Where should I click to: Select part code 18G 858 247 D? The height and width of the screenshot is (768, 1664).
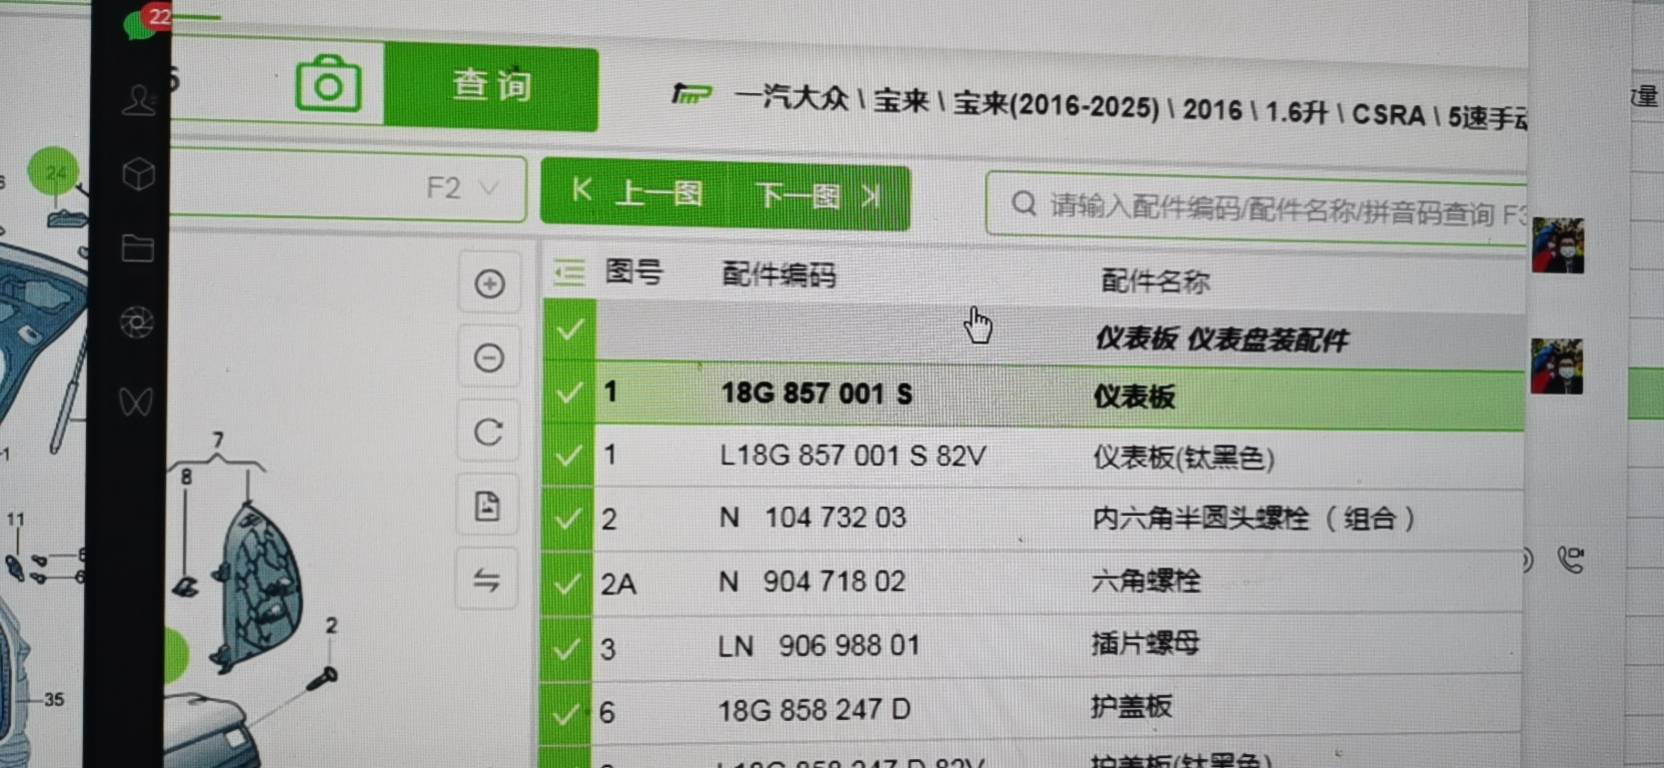point(814,710)
